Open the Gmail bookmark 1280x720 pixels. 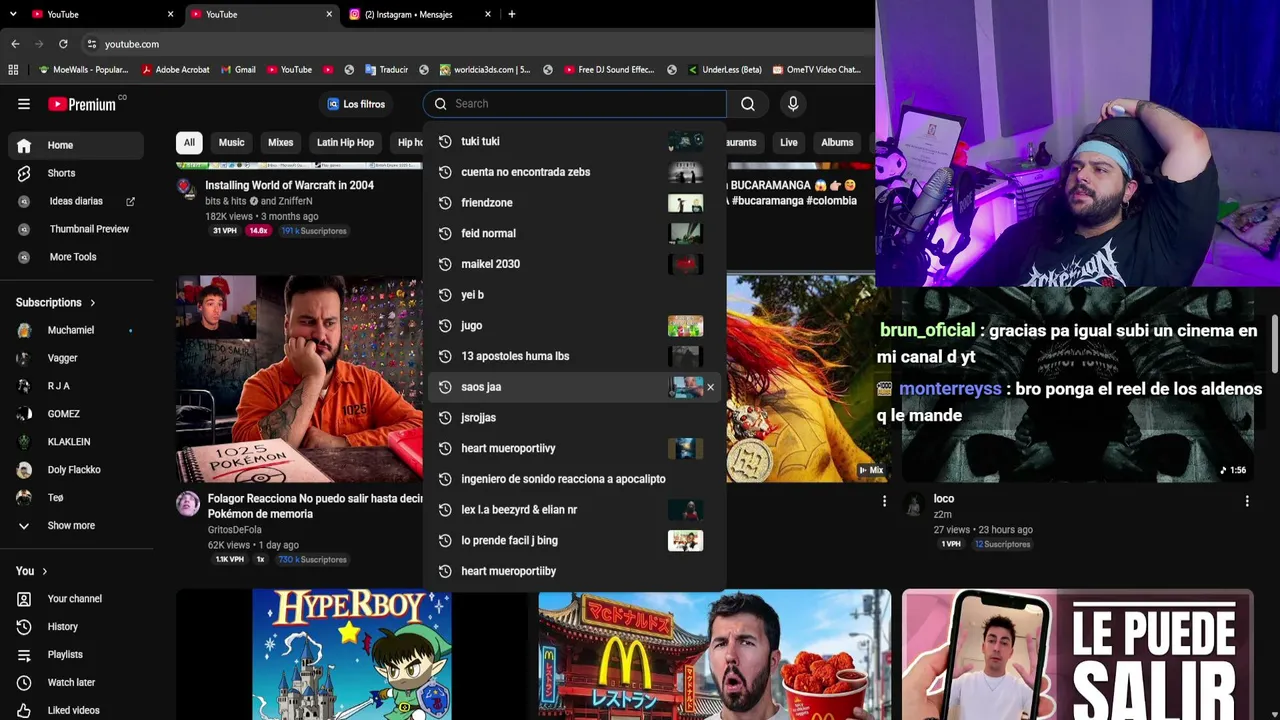(237, 70)
